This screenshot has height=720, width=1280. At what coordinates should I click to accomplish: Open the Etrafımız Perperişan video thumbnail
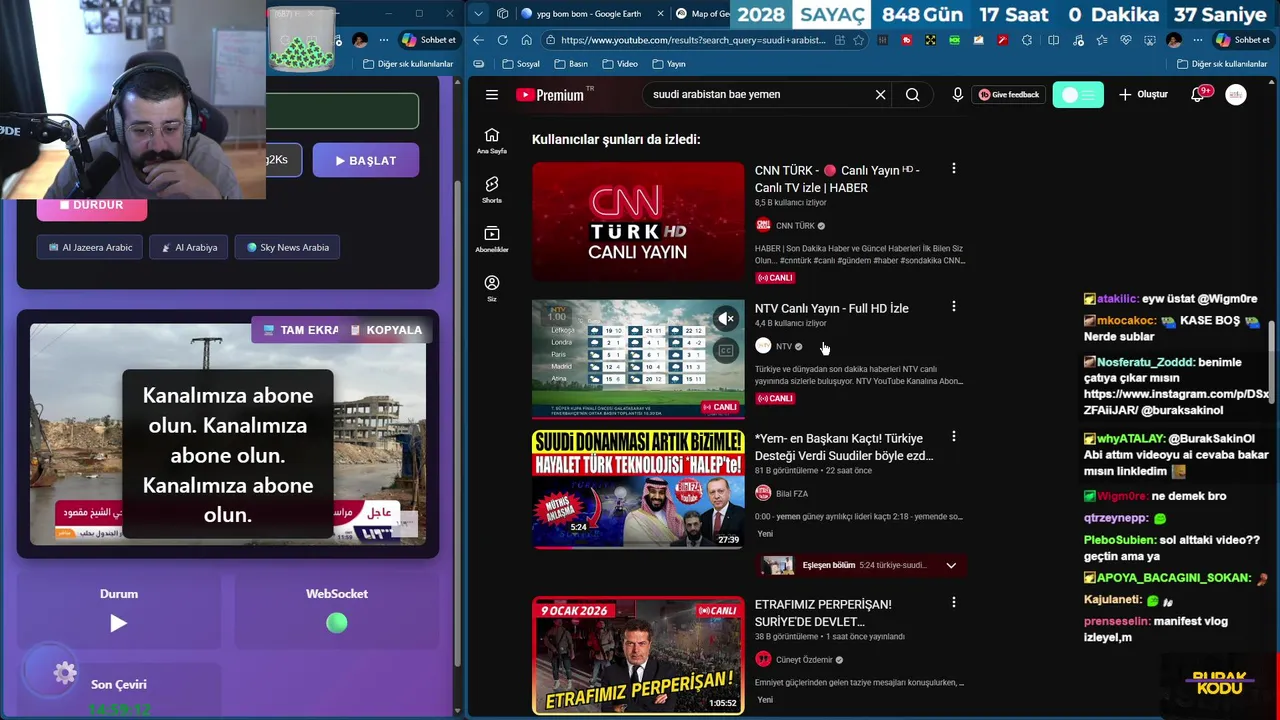pyautogui.click(x=638, y=656)
